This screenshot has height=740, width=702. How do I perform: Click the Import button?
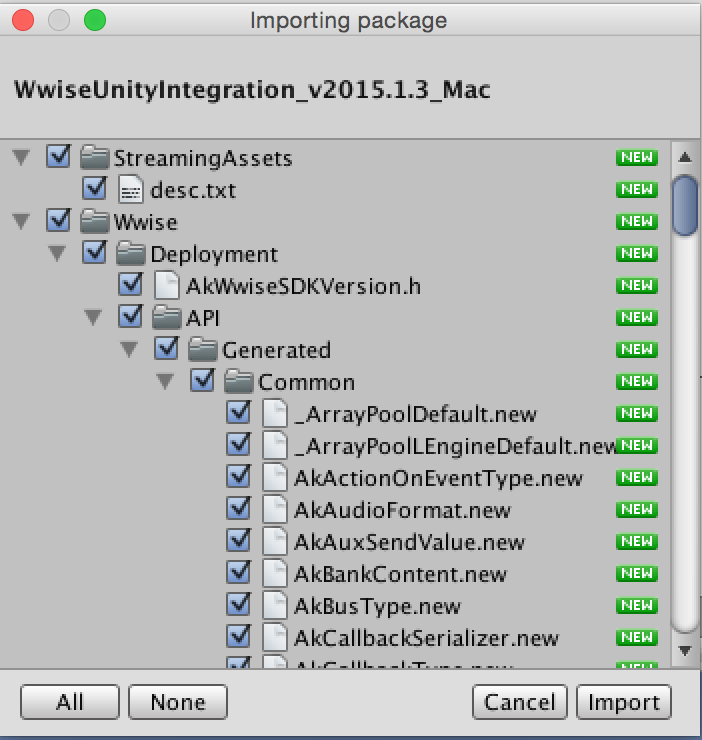tap(624, 702)
